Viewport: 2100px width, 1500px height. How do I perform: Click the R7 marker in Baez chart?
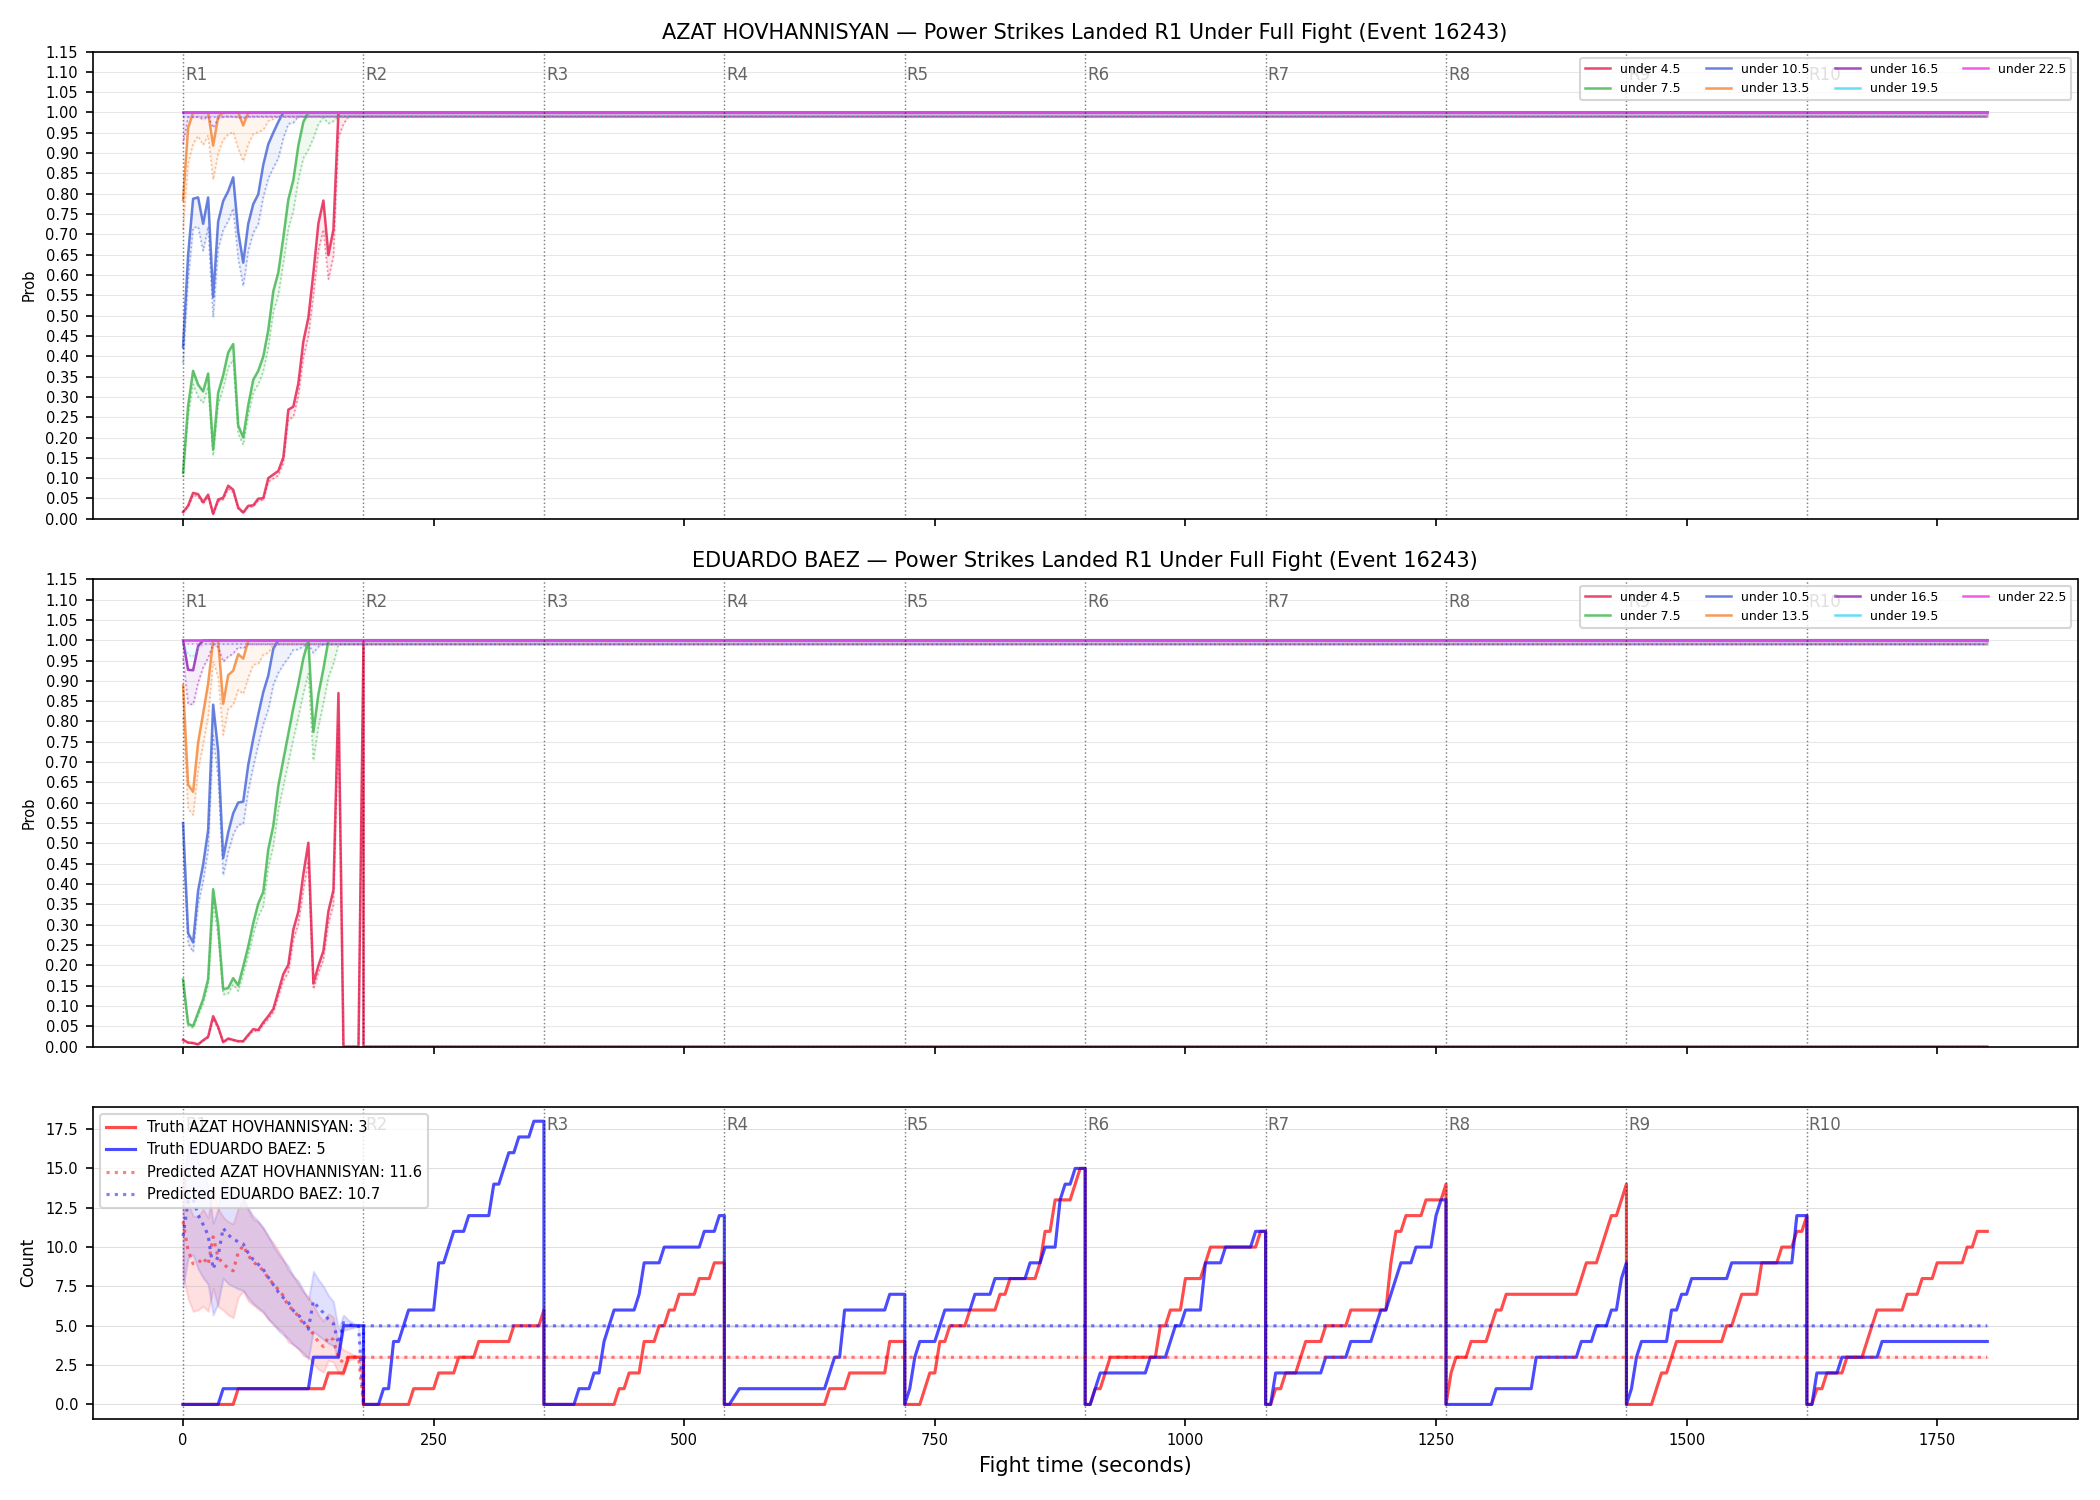click(x=1278, y=601)
